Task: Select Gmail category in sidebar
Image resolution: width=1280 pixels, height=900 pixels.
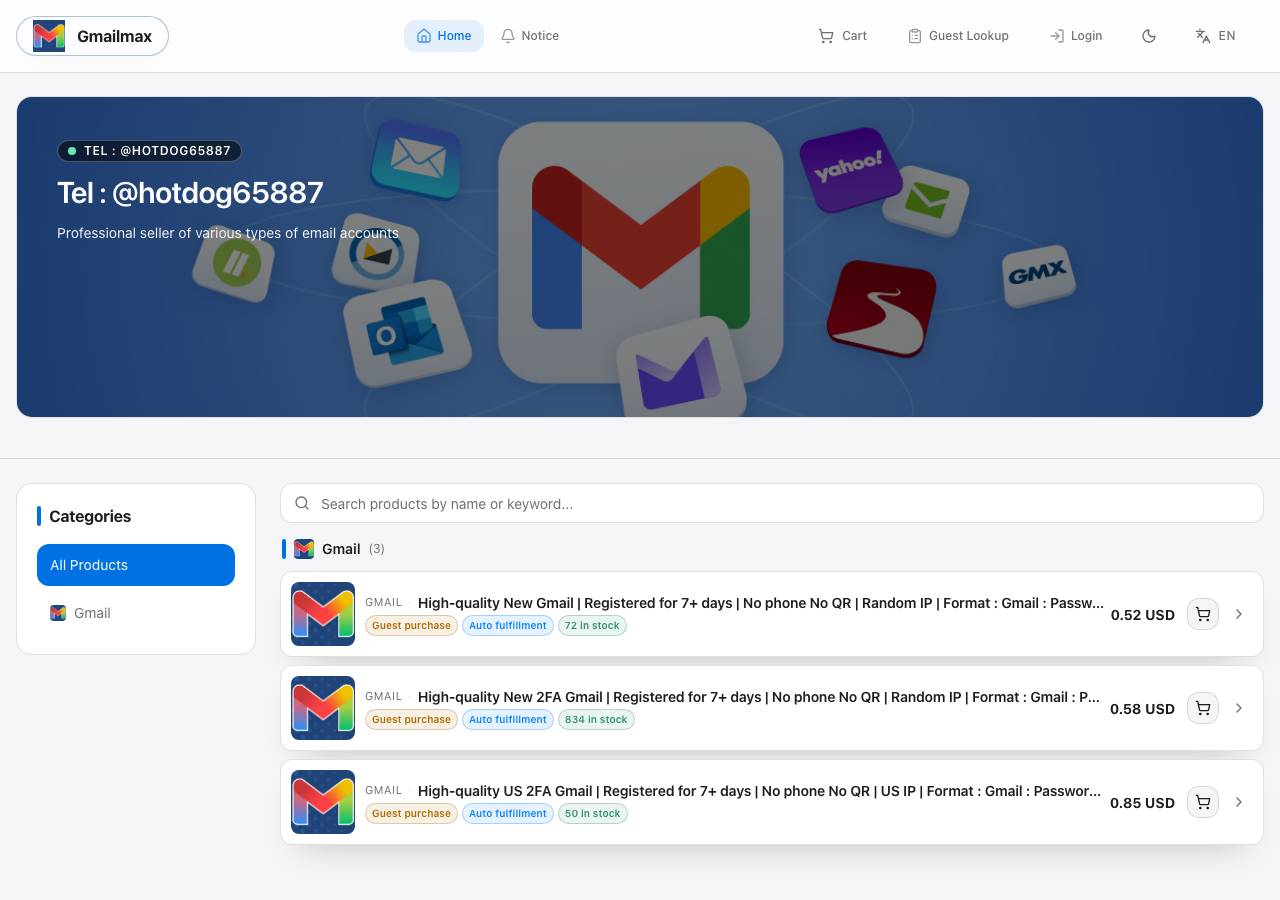Action: click(136, 613)
